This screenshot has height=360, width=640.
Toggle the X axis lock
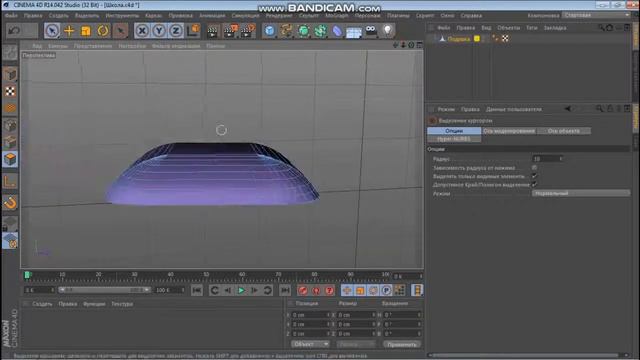click(x=142, y=31)
